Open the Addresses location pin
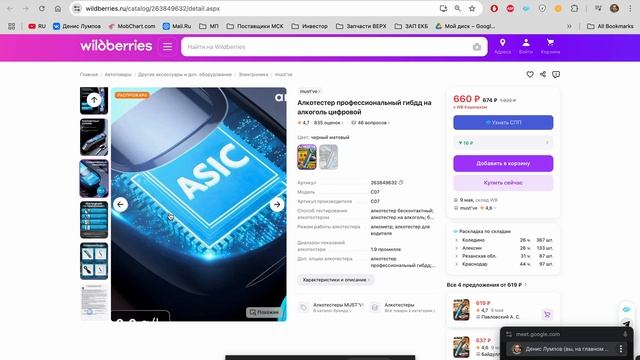Image resolution: width=640 pixels, height=360 pixels. click(x=502, y=46)
